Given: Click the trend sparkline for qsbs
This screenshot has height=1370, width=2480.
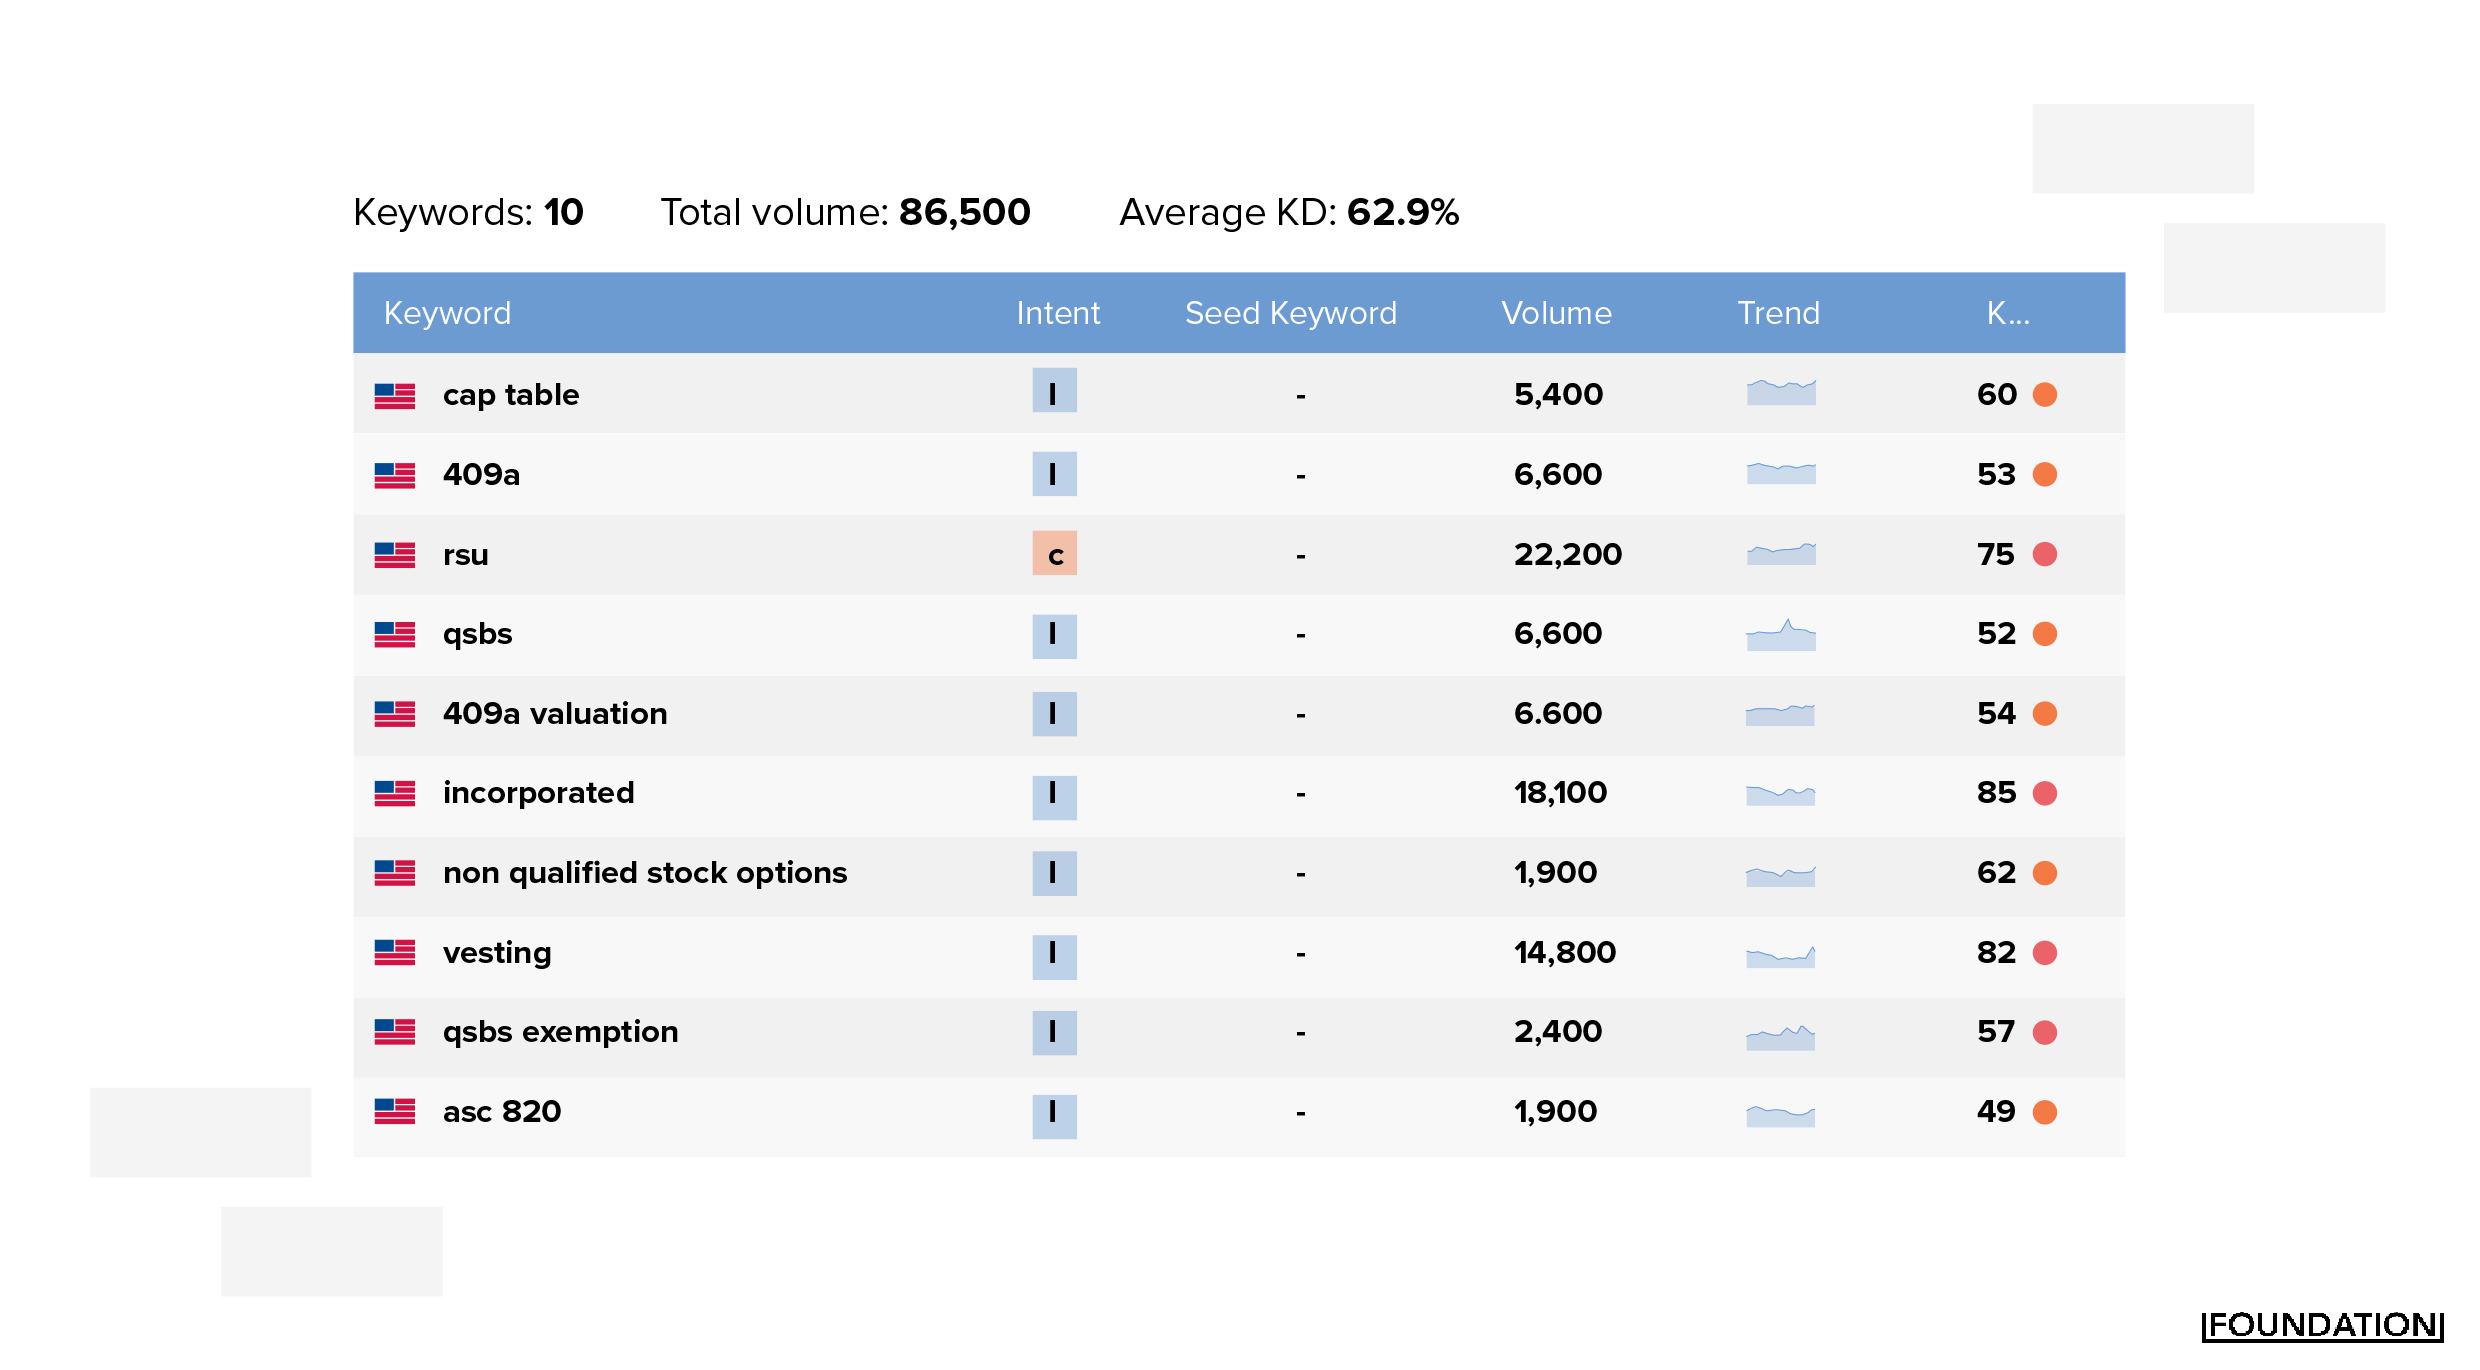Looking at the screenshot, I should [x=1780, y=635].
